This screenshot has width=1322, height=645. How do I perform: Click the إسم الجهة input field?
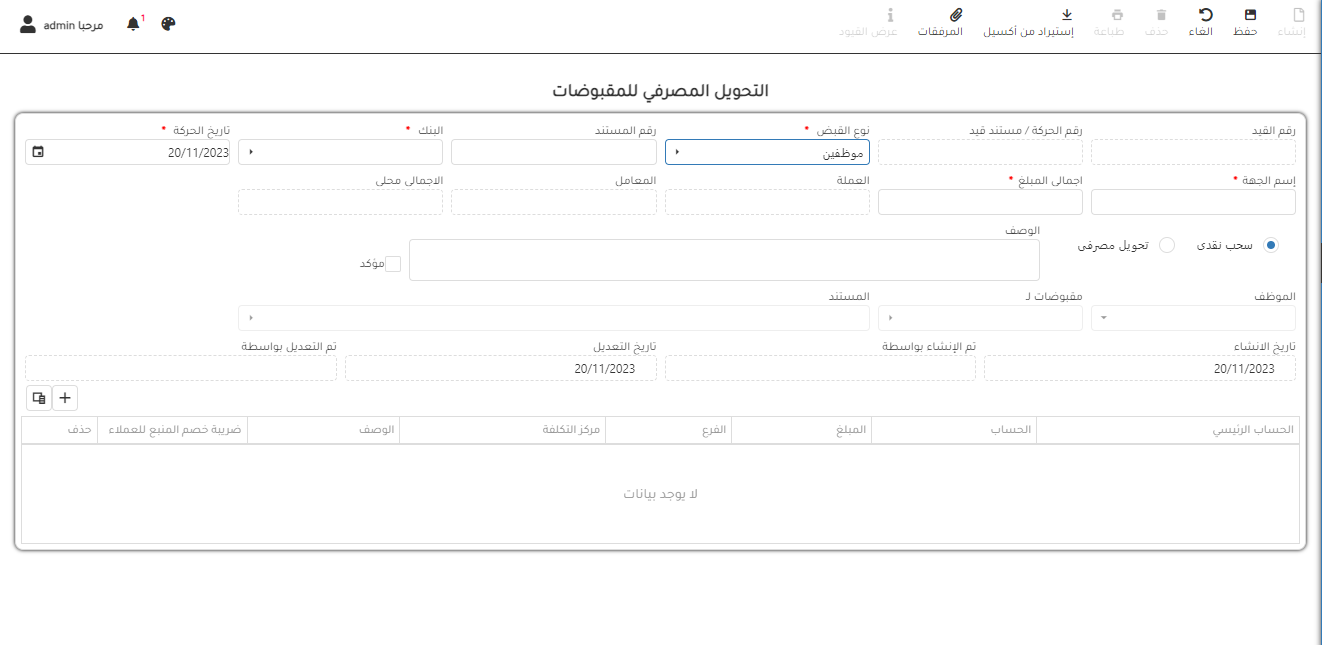click(1193, 203)
